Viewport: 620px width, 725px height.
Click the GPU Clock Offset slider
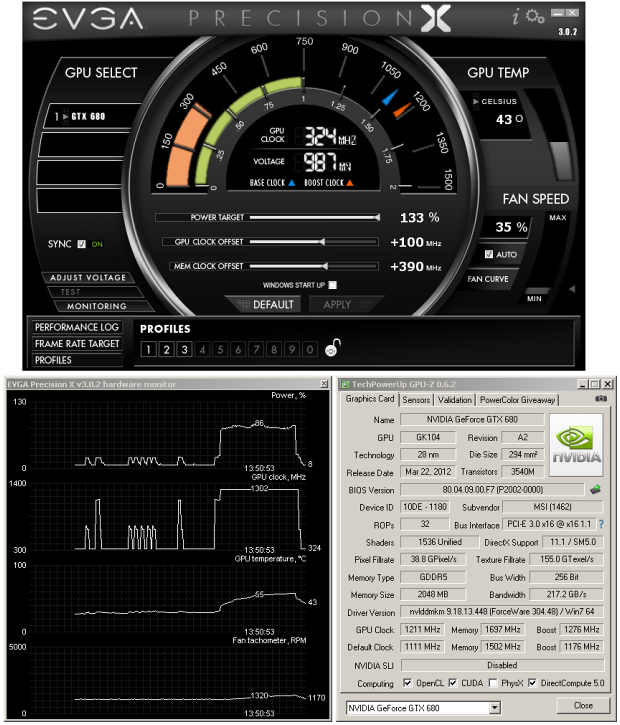pos(314,242)
